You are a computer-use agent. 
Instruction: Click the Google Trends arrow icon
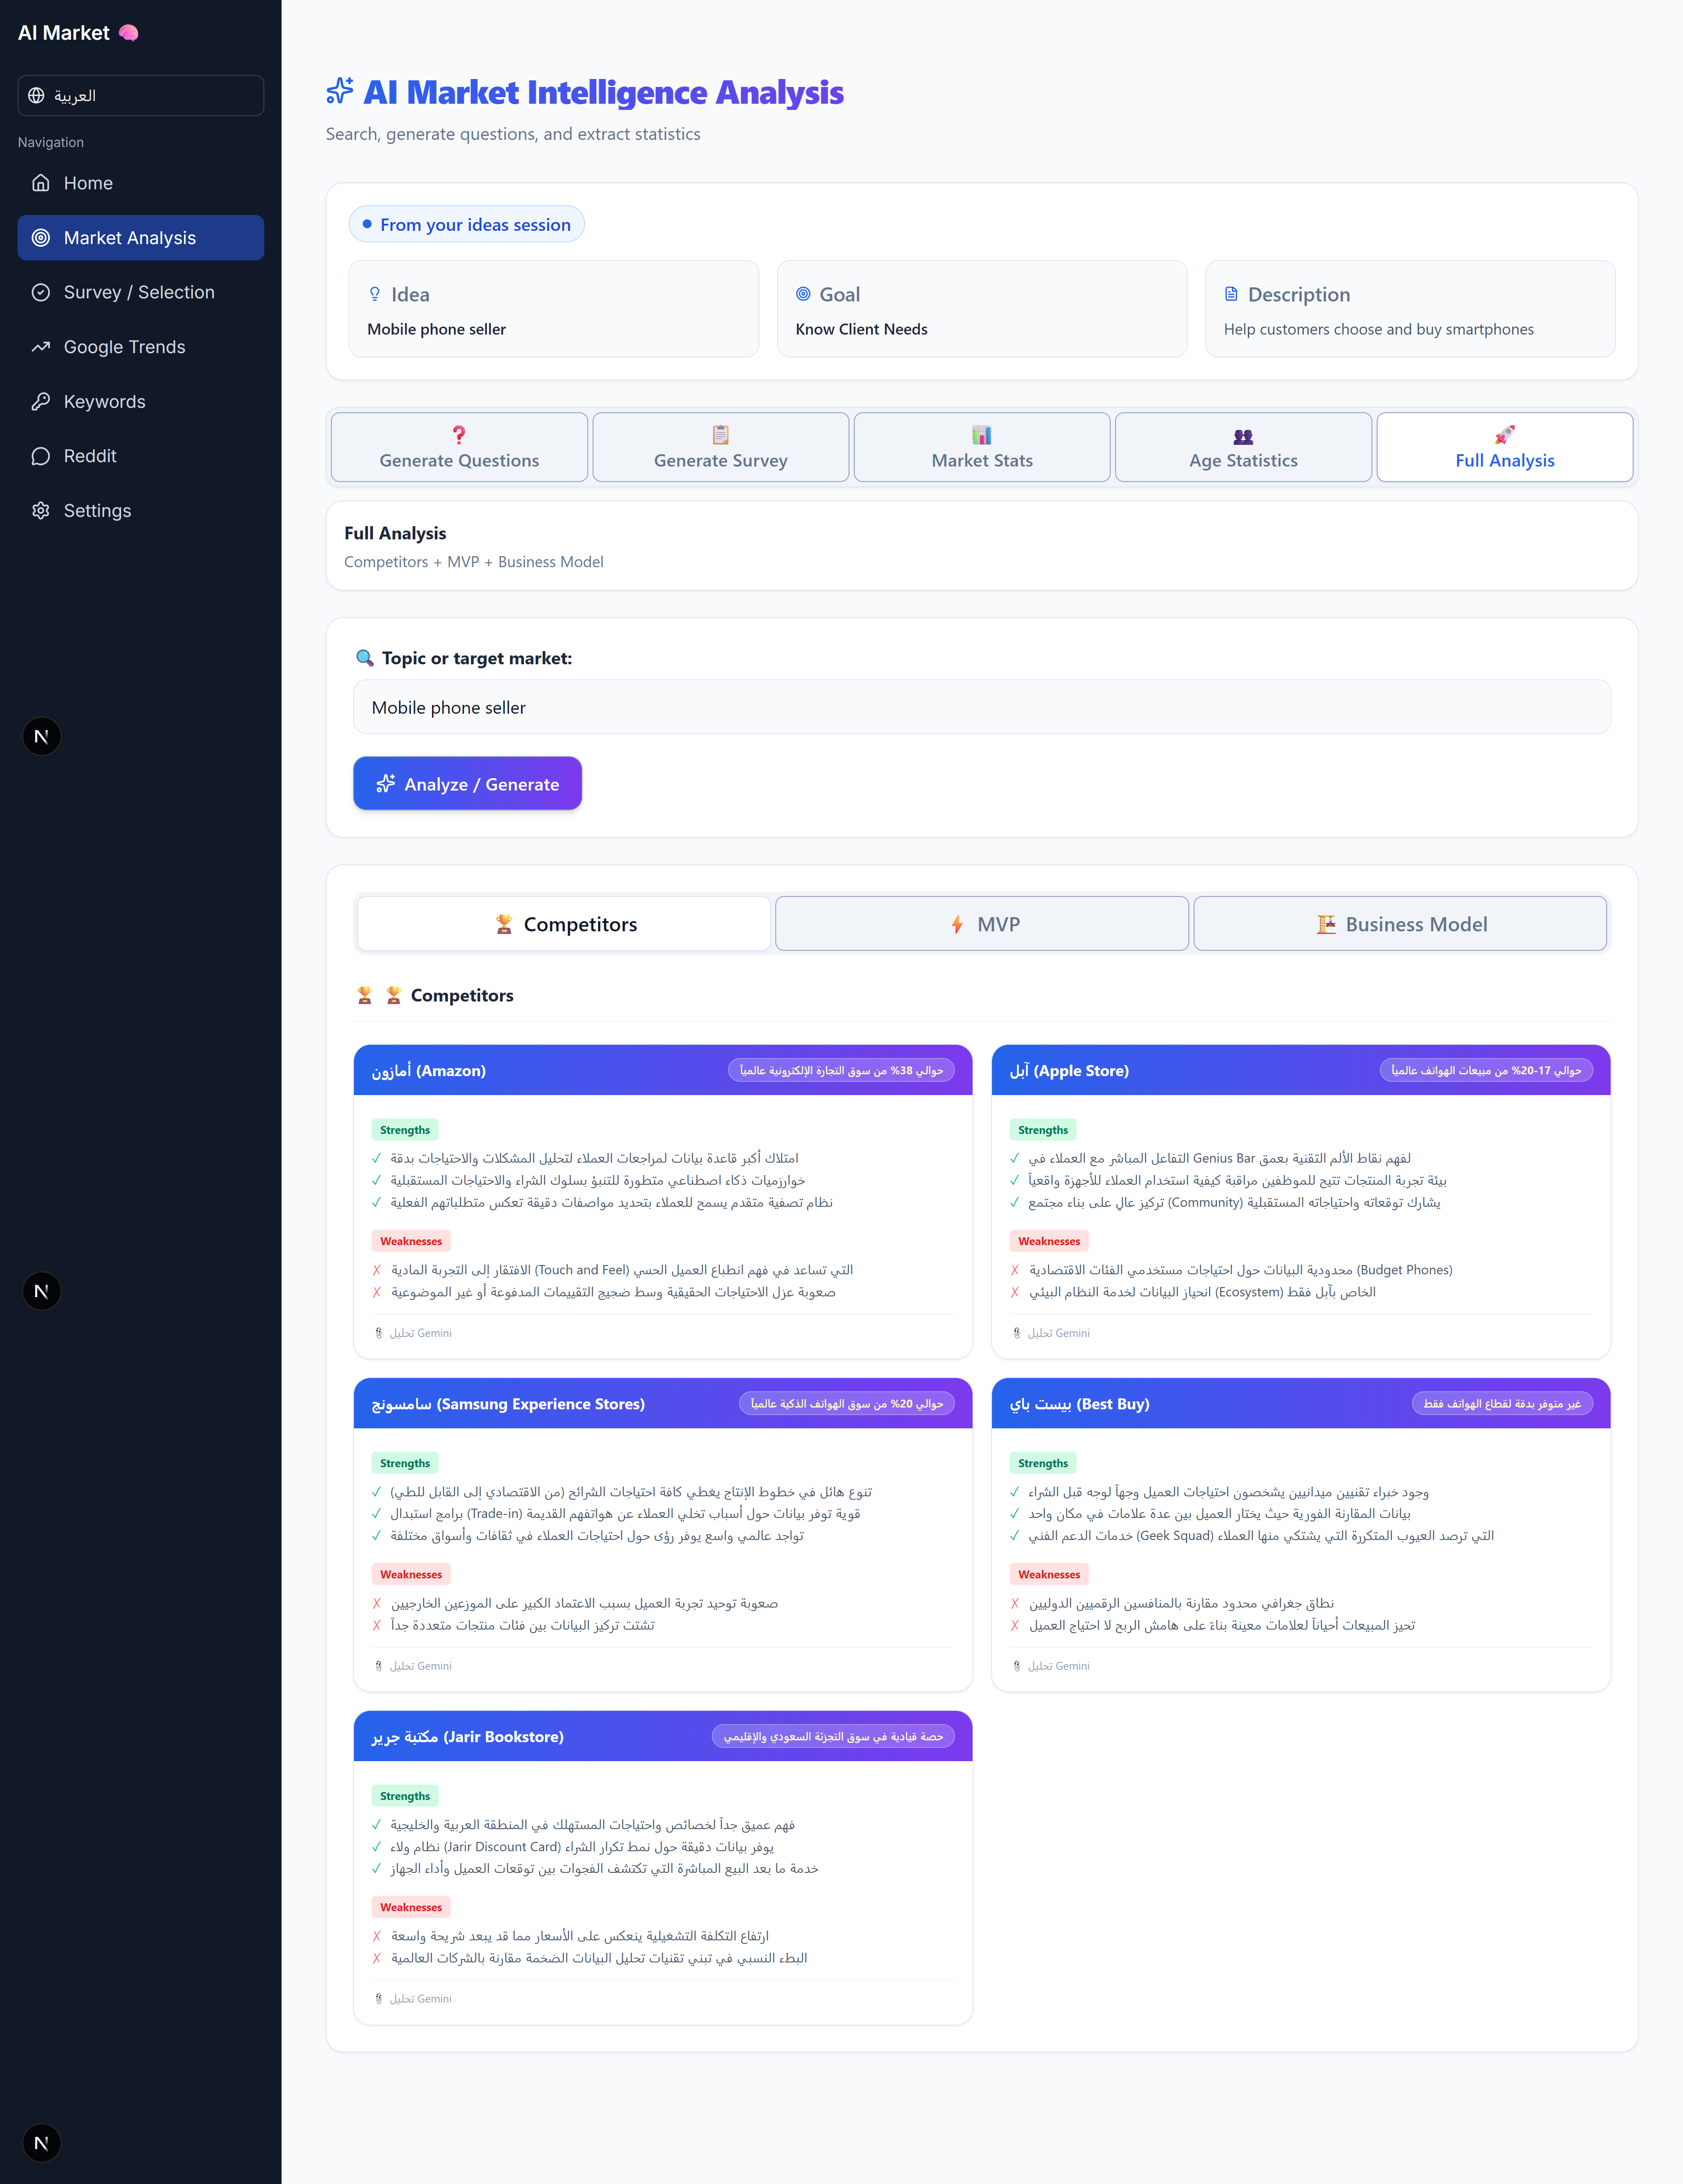(41, 347)
